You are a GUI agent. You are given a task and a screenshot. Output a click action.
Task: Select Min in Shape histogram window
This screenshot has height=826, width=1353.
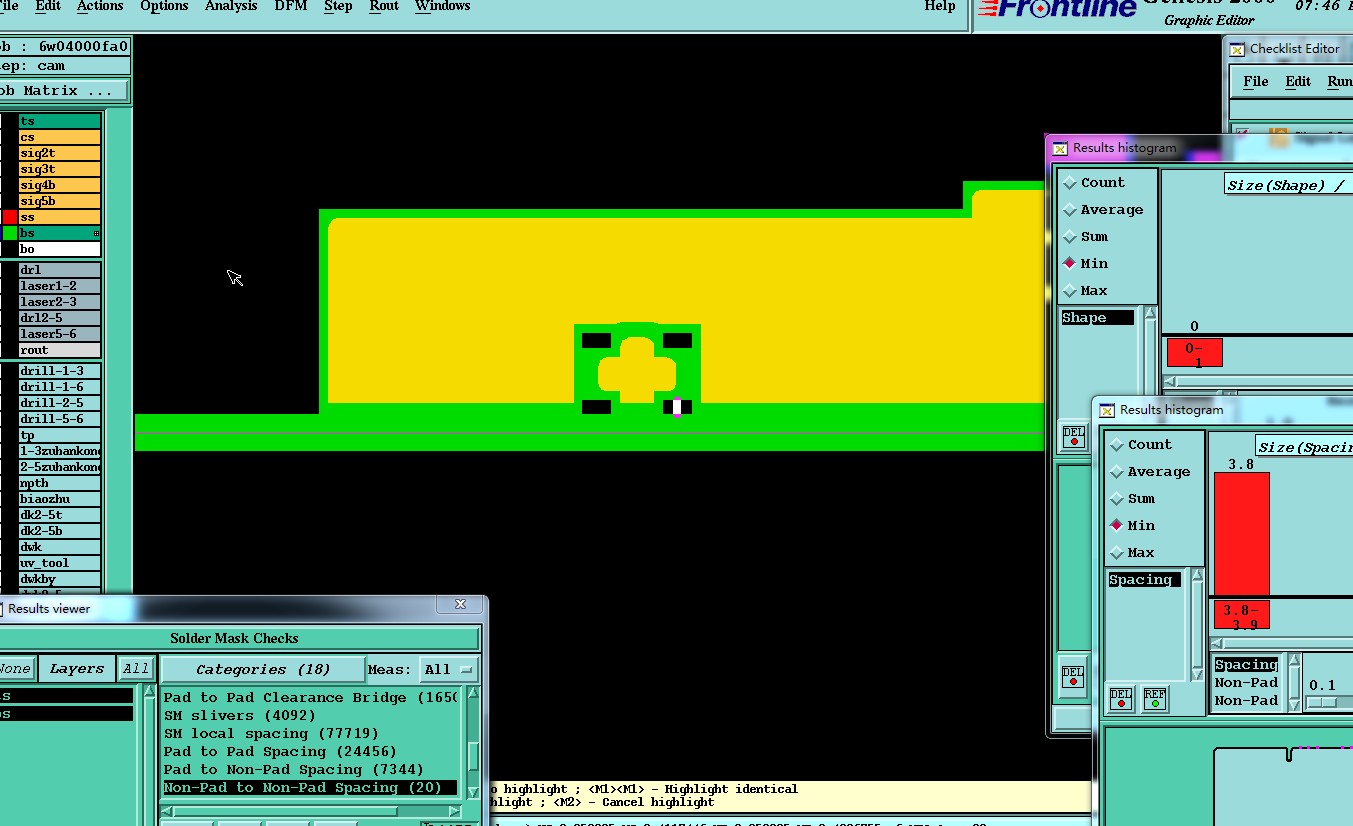(1085, 264)
